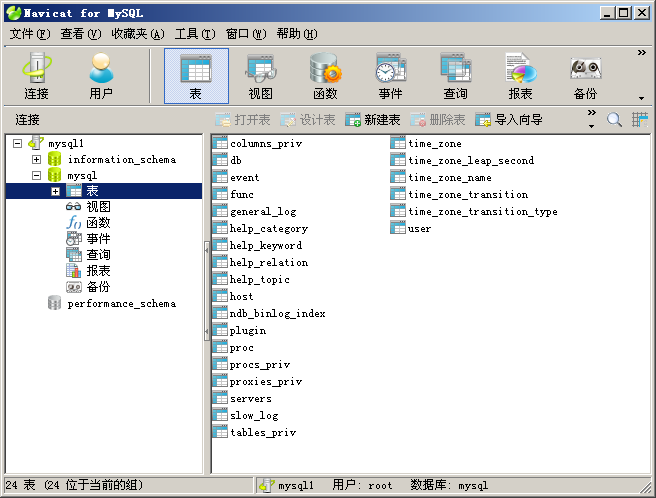Select the host table

click(x=233, y=296)
